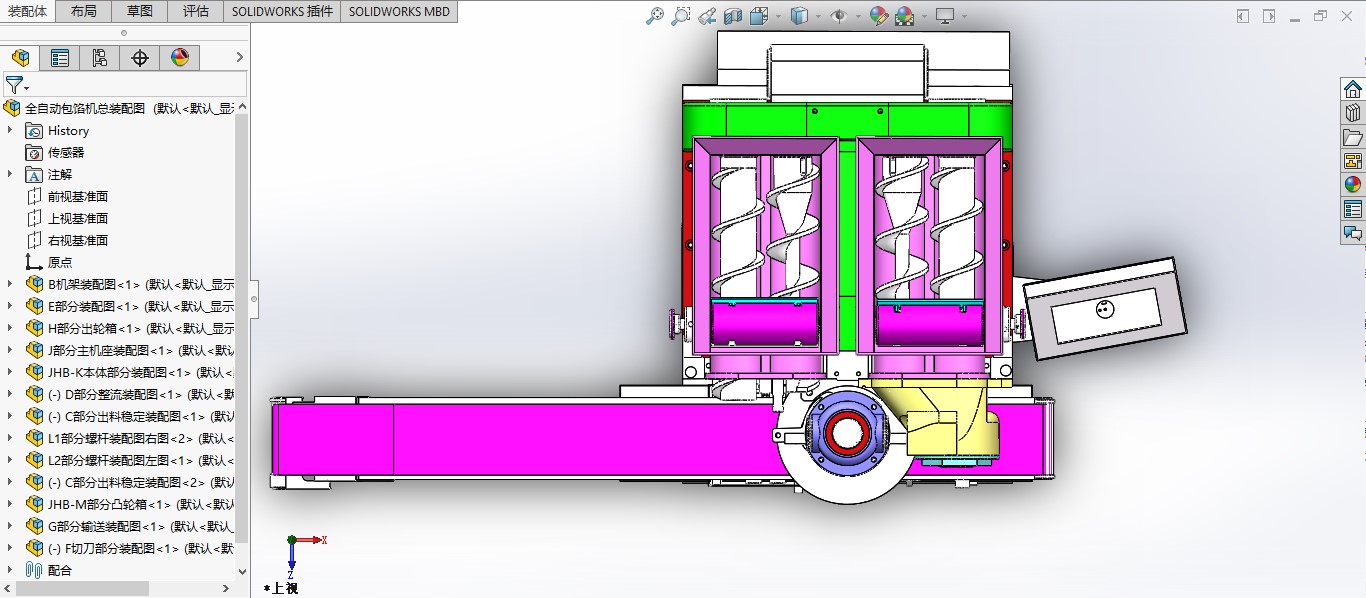Open the SOLIDWORKS Resources home icon
The height and width of the screenshot is (598, 1366).
[x=1353, y=90]
